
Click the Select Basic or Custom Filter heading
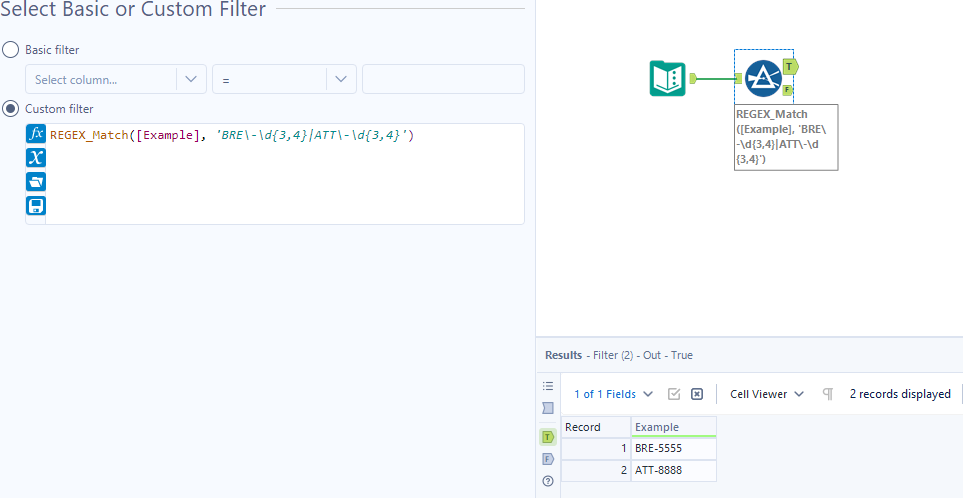133,9
